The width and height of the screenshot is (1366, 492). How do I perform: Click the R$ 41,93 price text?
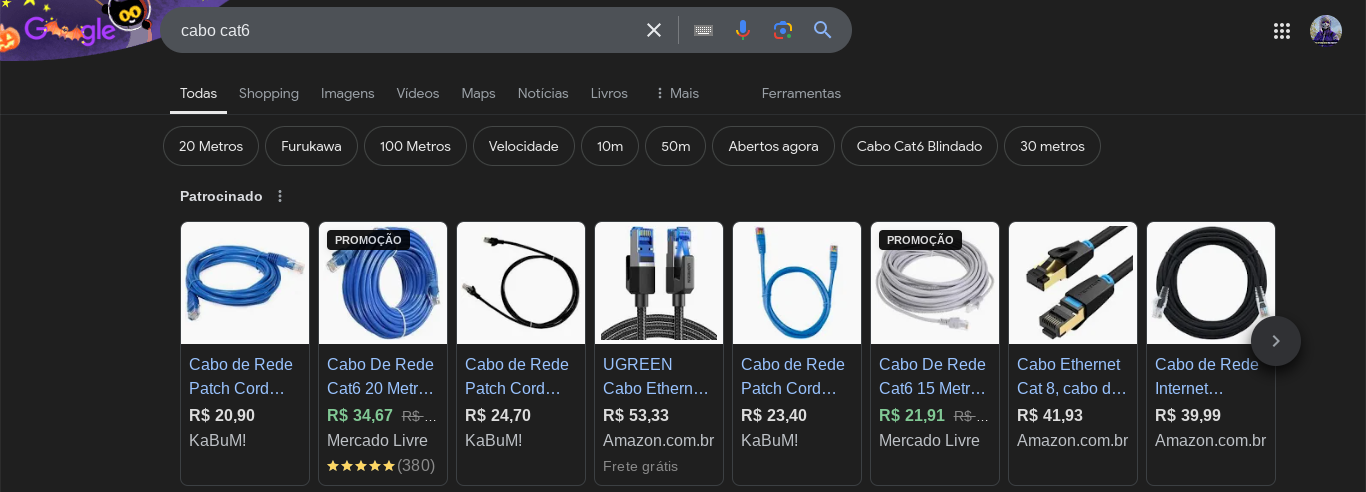point(1050,415)
